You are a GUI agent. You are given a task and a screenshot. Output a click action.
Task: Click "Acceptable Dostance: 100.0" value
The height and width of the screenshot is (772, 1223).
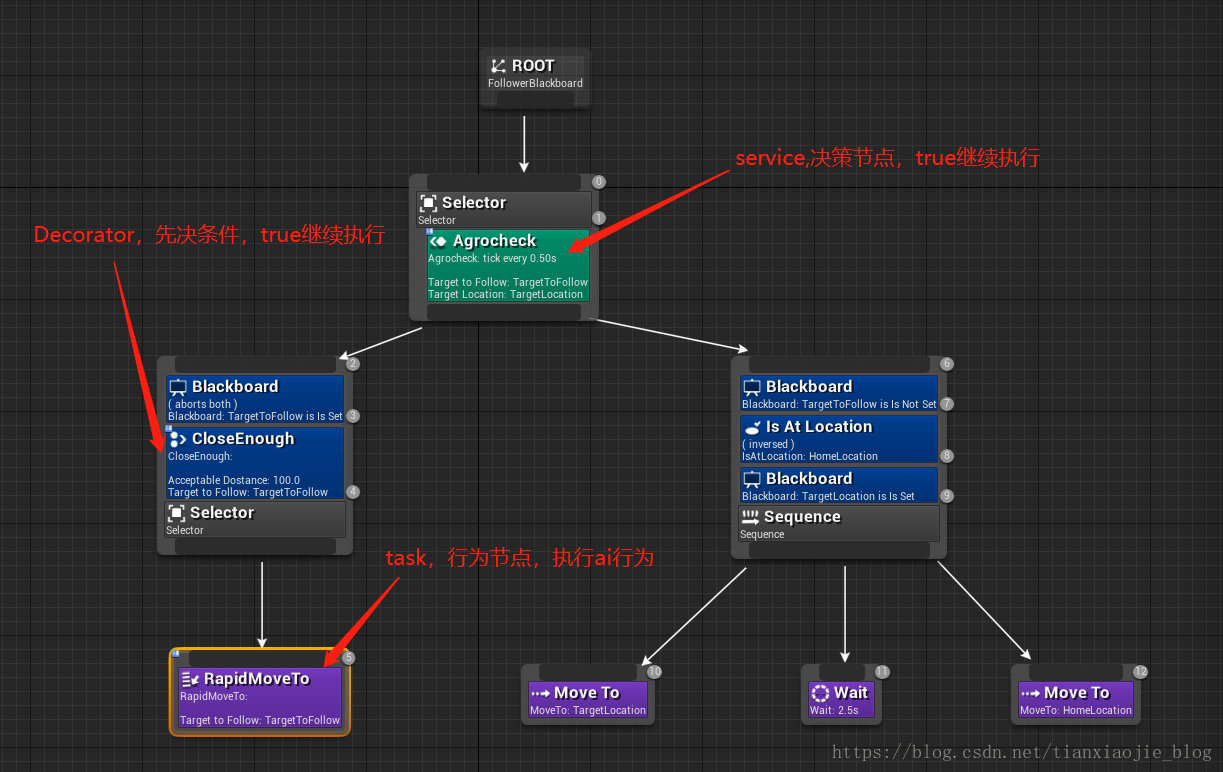point(234,480)
